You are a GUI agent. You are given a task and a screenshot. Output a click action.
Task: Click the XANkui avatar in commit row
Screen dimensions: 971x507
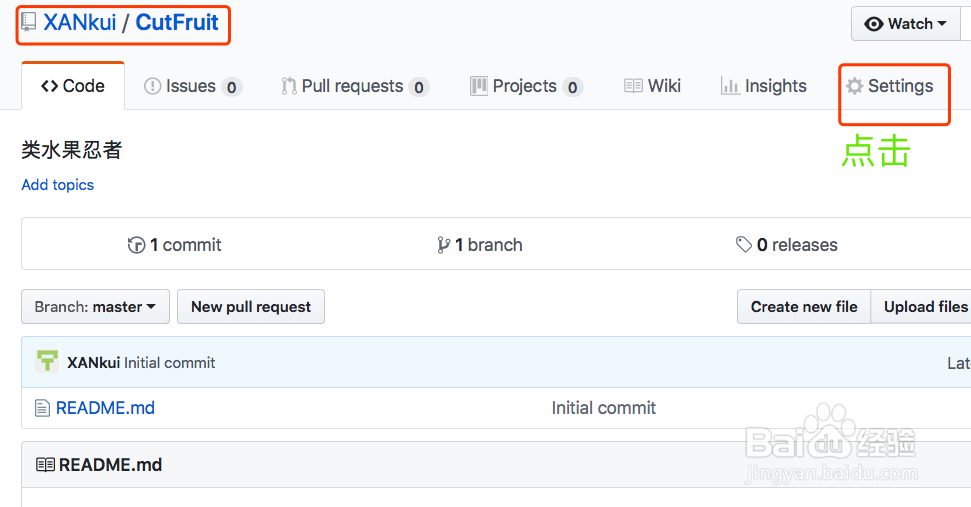[x=47, y=362]
